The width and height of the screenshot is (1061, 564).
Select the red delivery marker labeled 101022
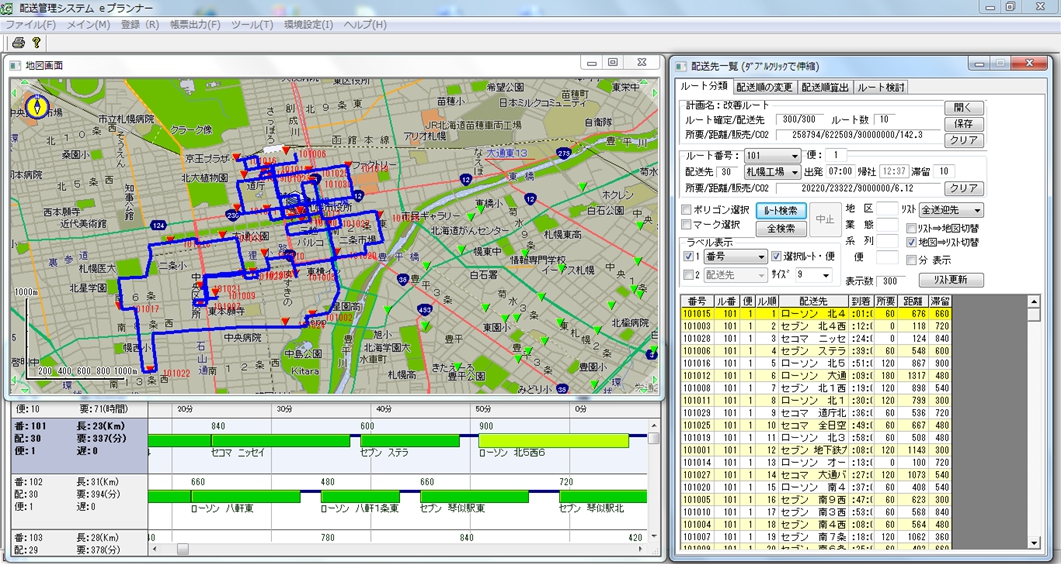coord(150,369)
